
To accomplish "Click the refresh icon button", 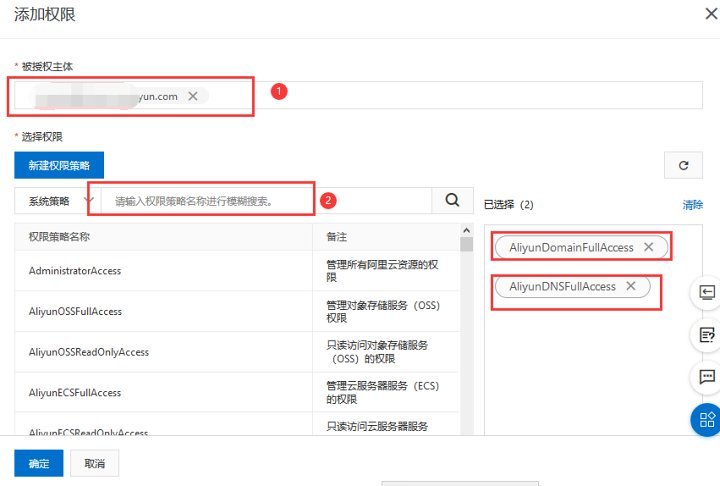I will click(x=683, y=165).
